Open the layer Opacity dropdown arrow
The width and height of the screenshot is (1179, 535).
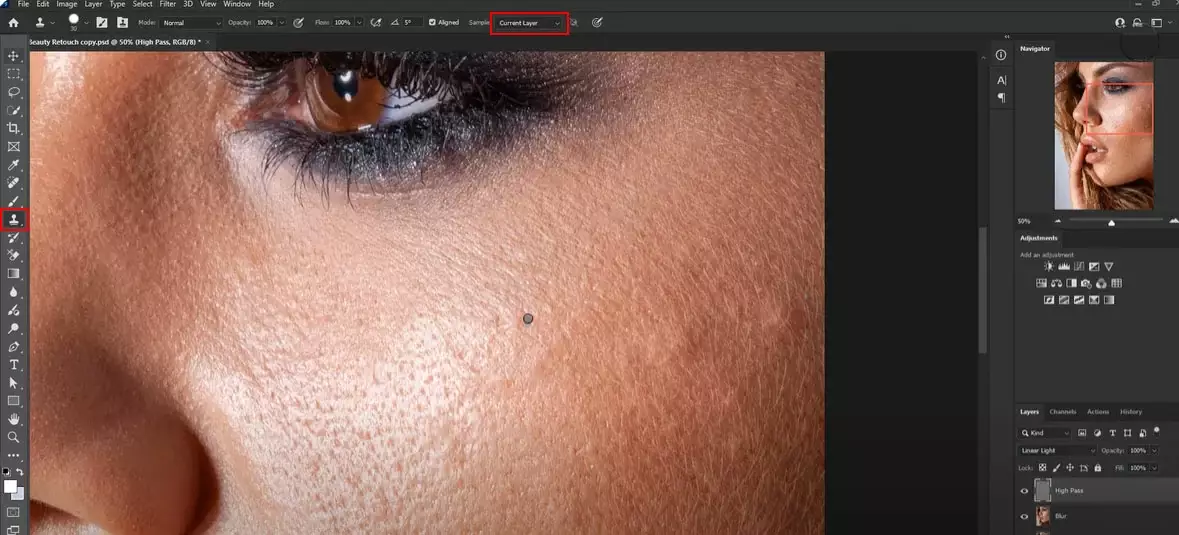pos(1153,450)
